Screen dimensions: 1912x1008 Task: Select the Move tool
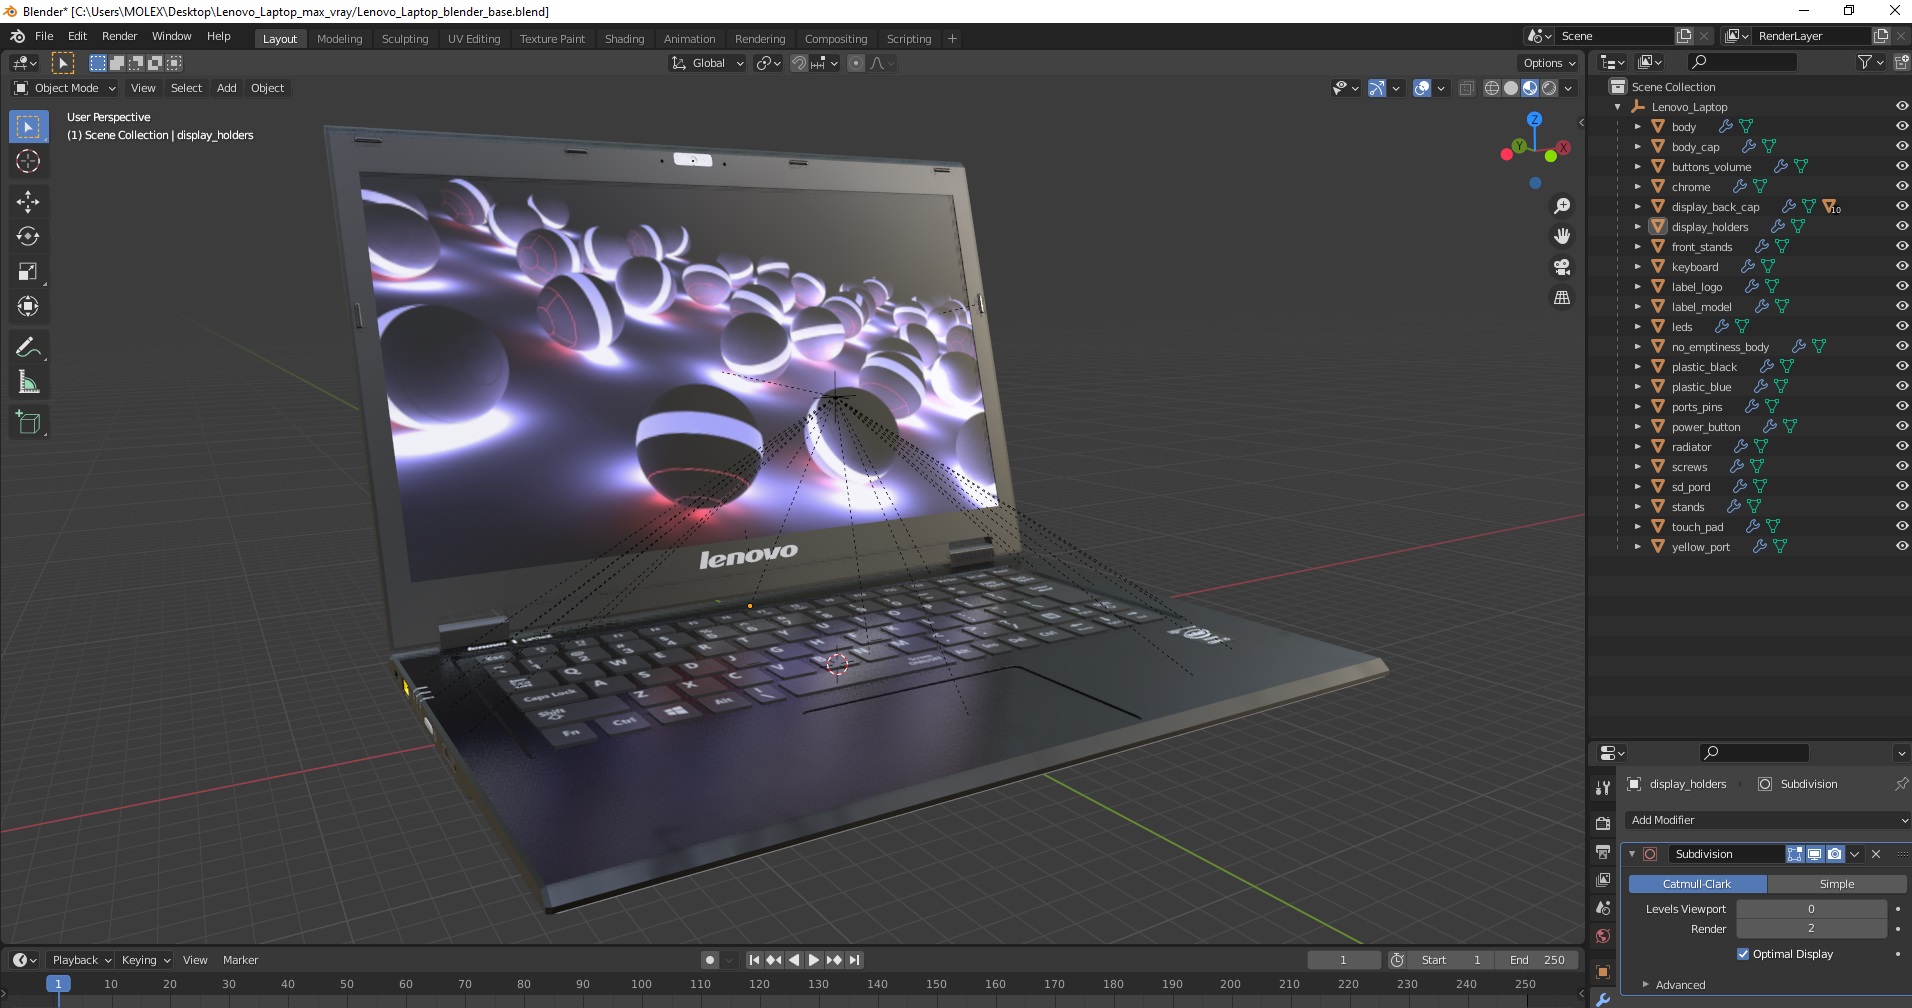(28, 201)
